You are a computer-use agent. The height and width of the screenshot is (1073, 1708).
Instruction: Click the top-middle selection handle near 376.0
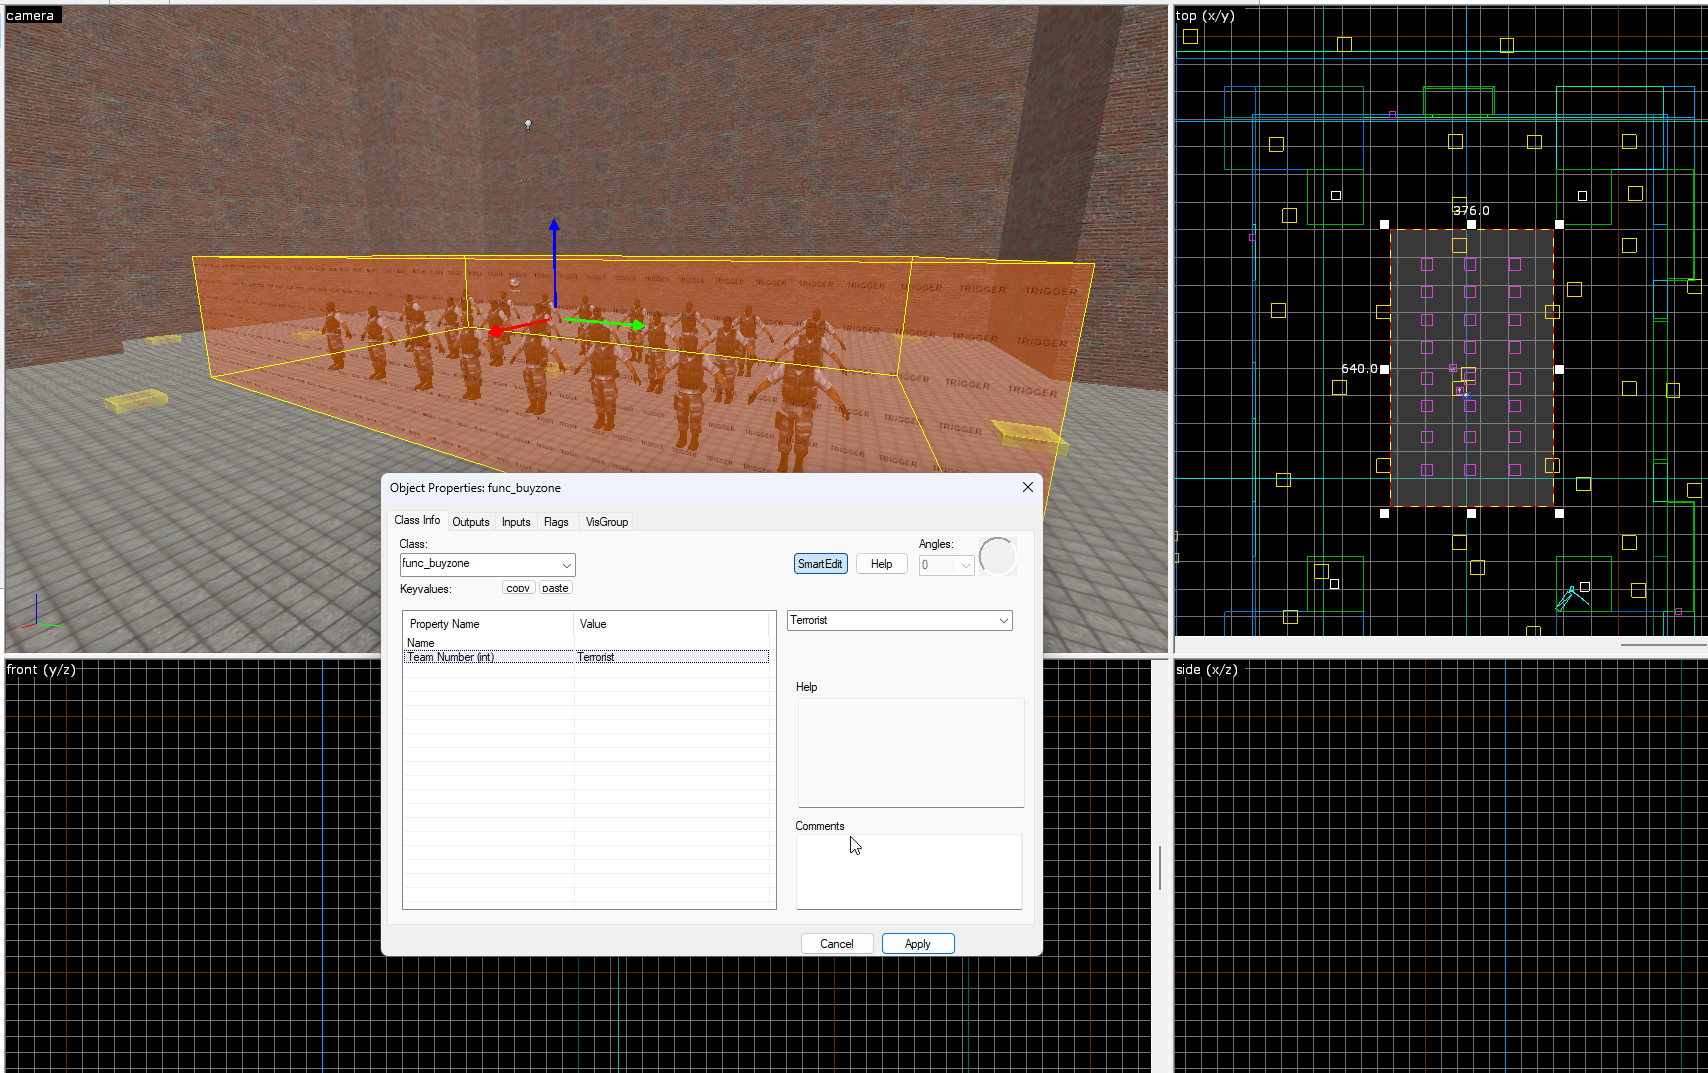coord(1471,224)
